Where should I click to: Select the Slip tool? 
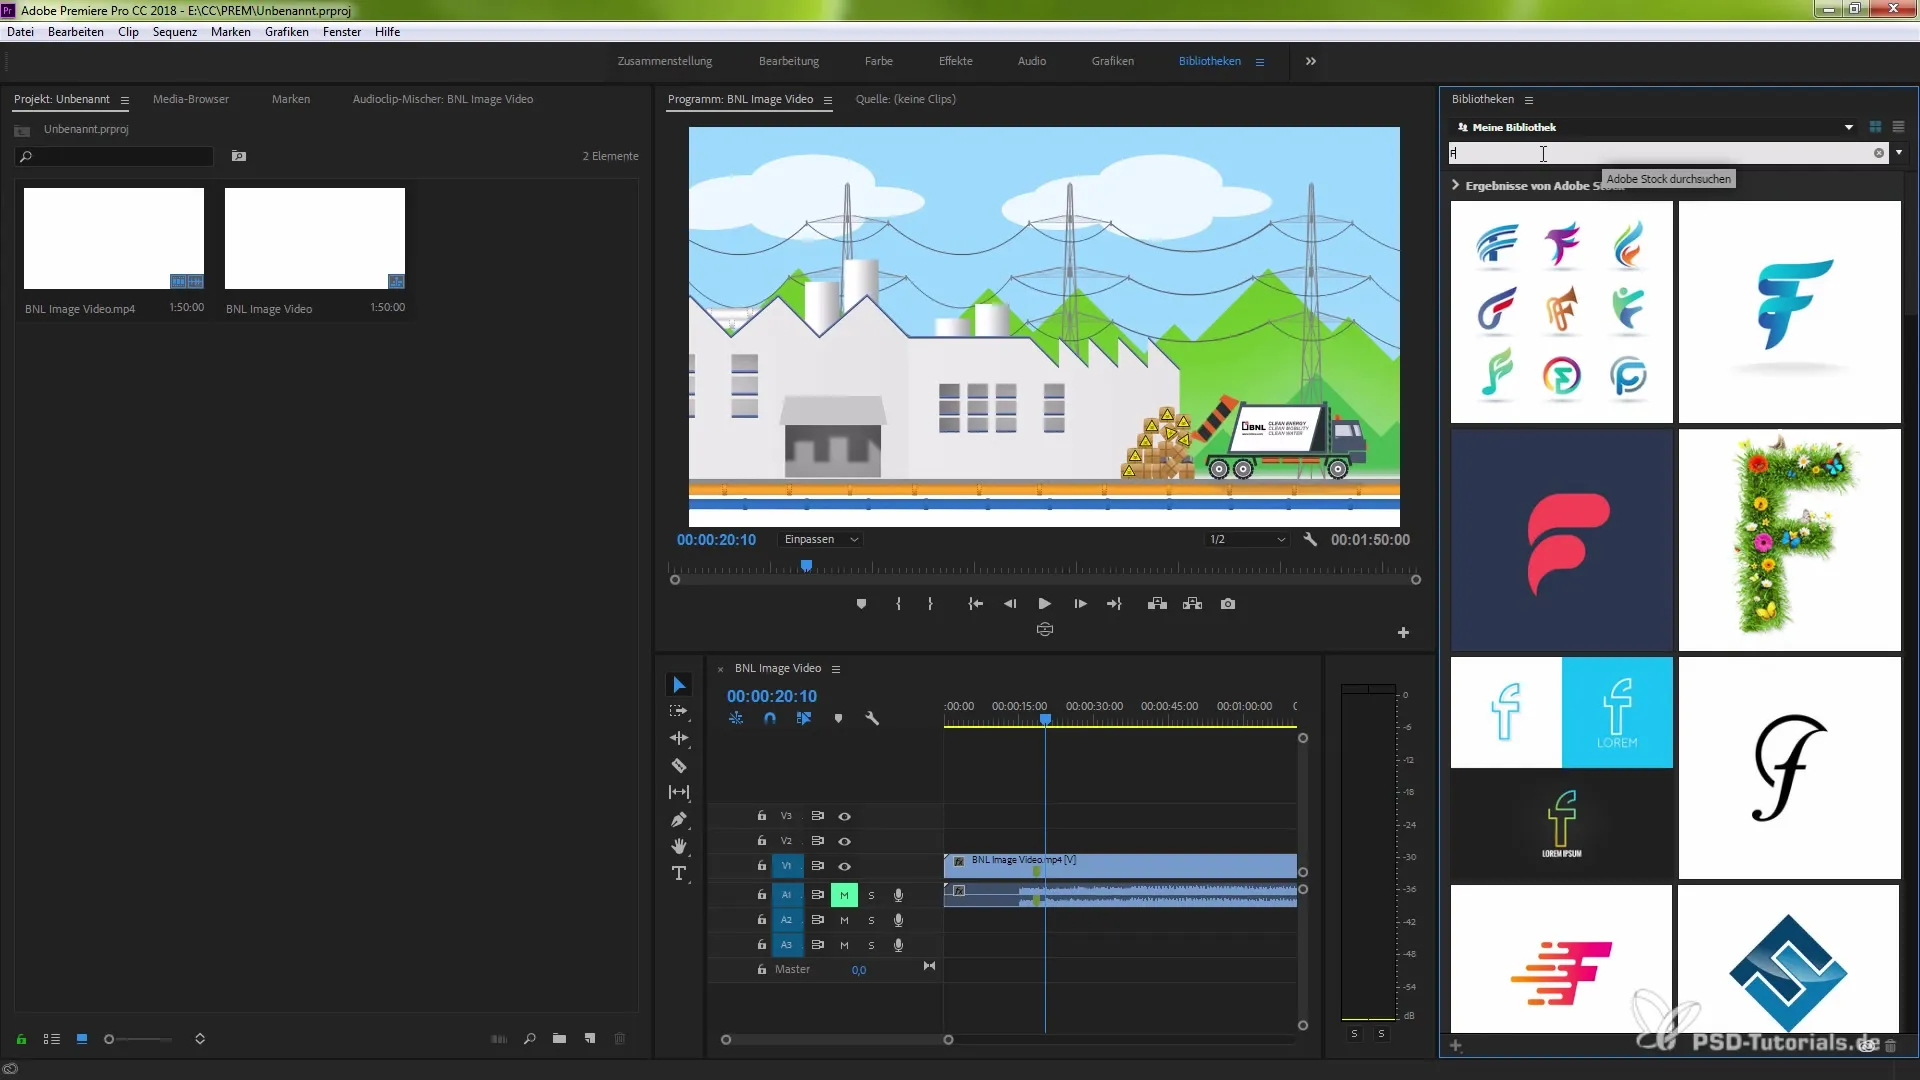point(679,792)
